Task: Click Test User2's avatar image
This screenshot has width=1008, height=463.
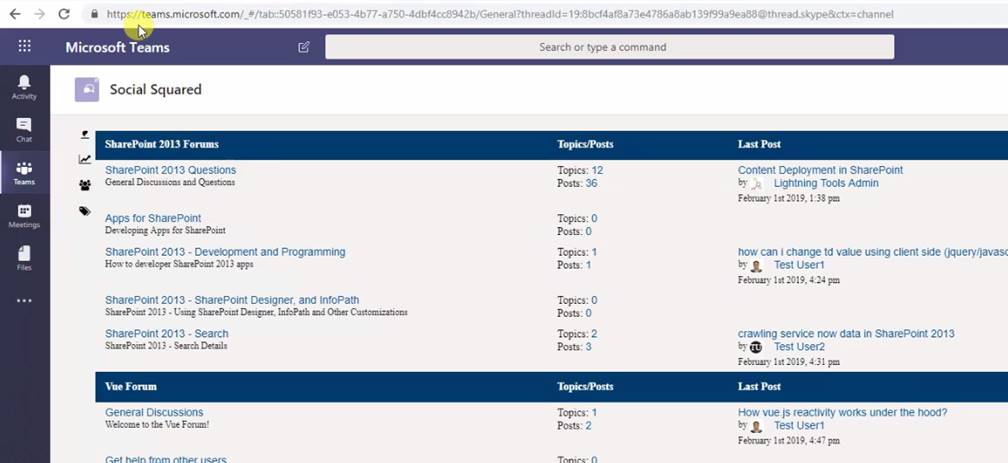Action: click(756, 347)
